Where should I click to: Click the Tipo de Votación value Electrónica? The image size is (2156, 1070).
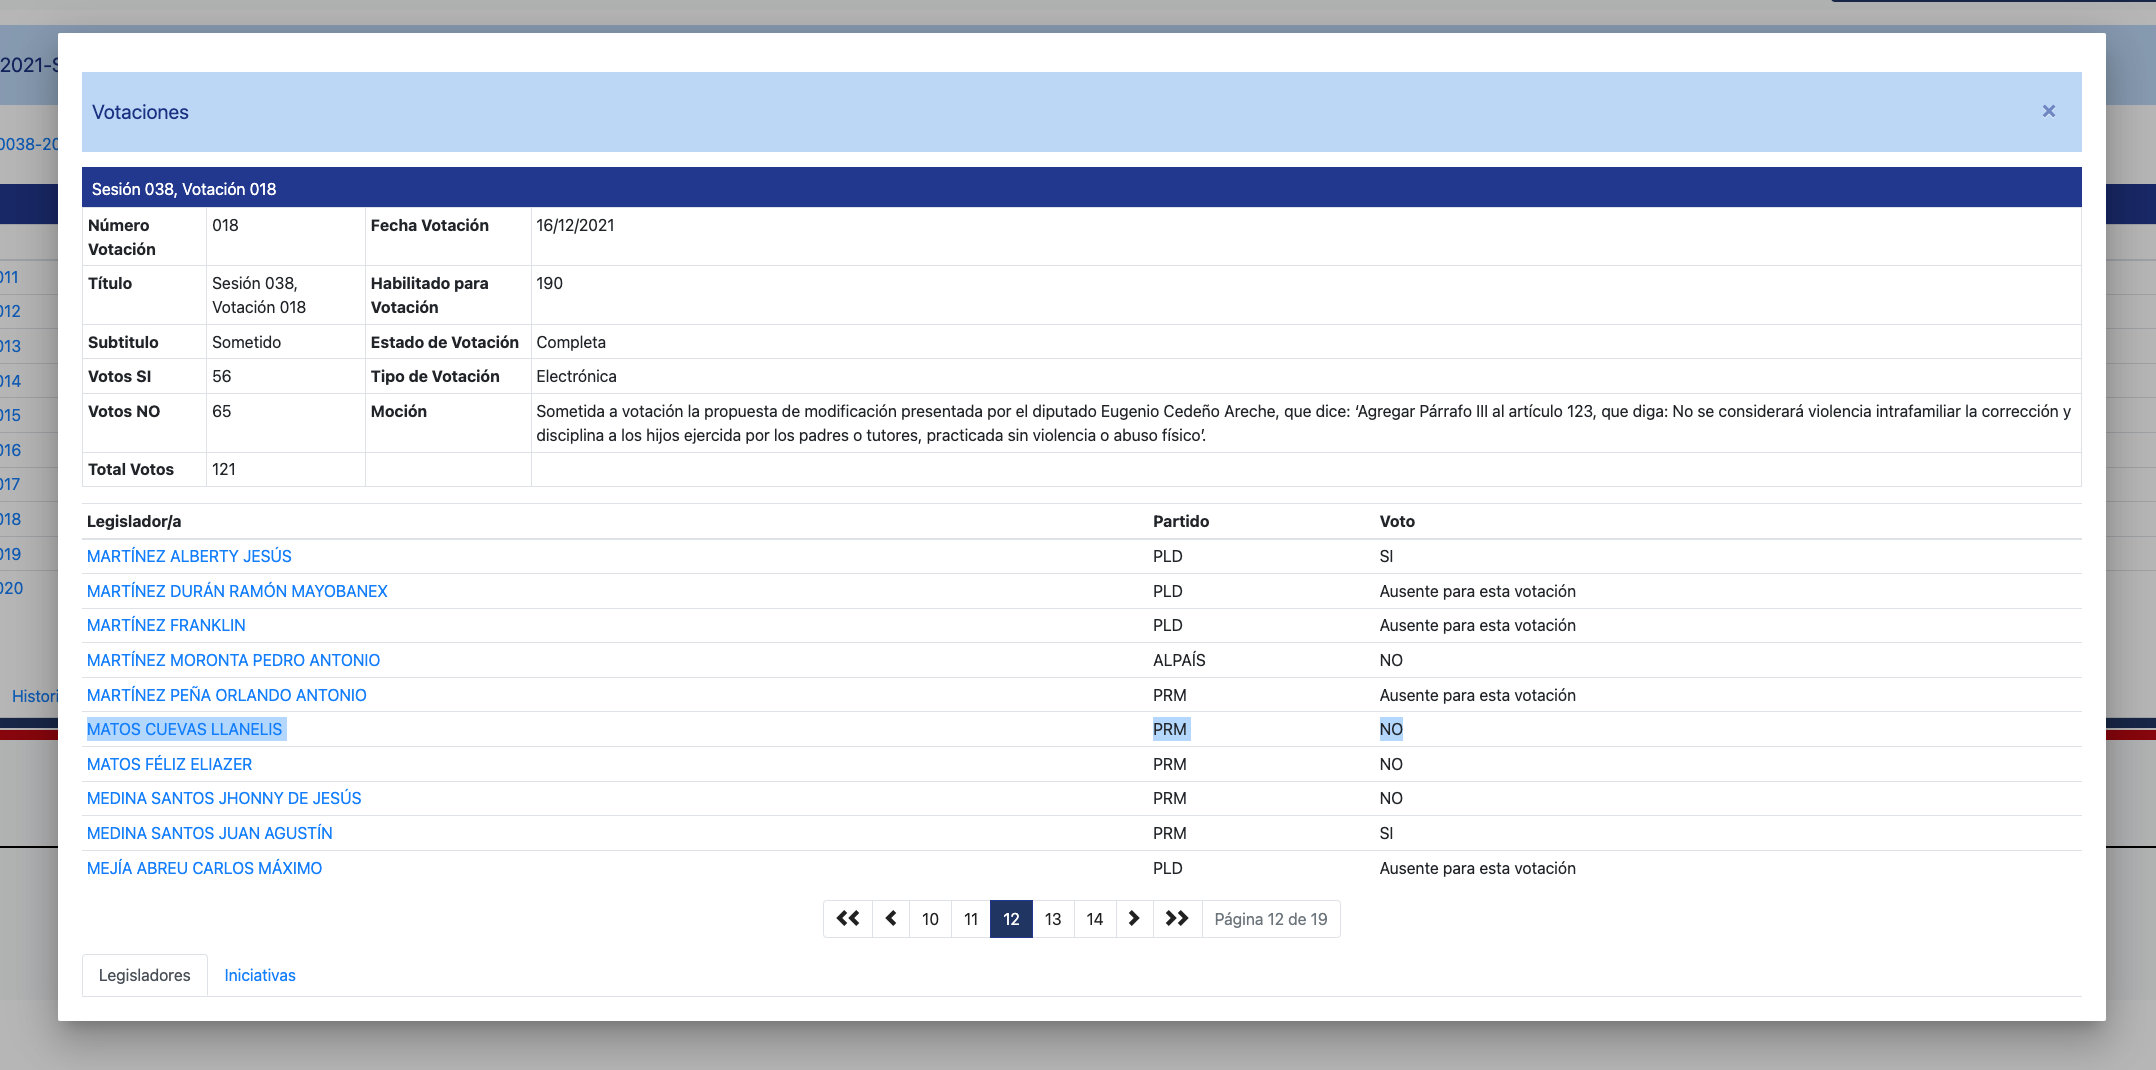tap(576, 376)
